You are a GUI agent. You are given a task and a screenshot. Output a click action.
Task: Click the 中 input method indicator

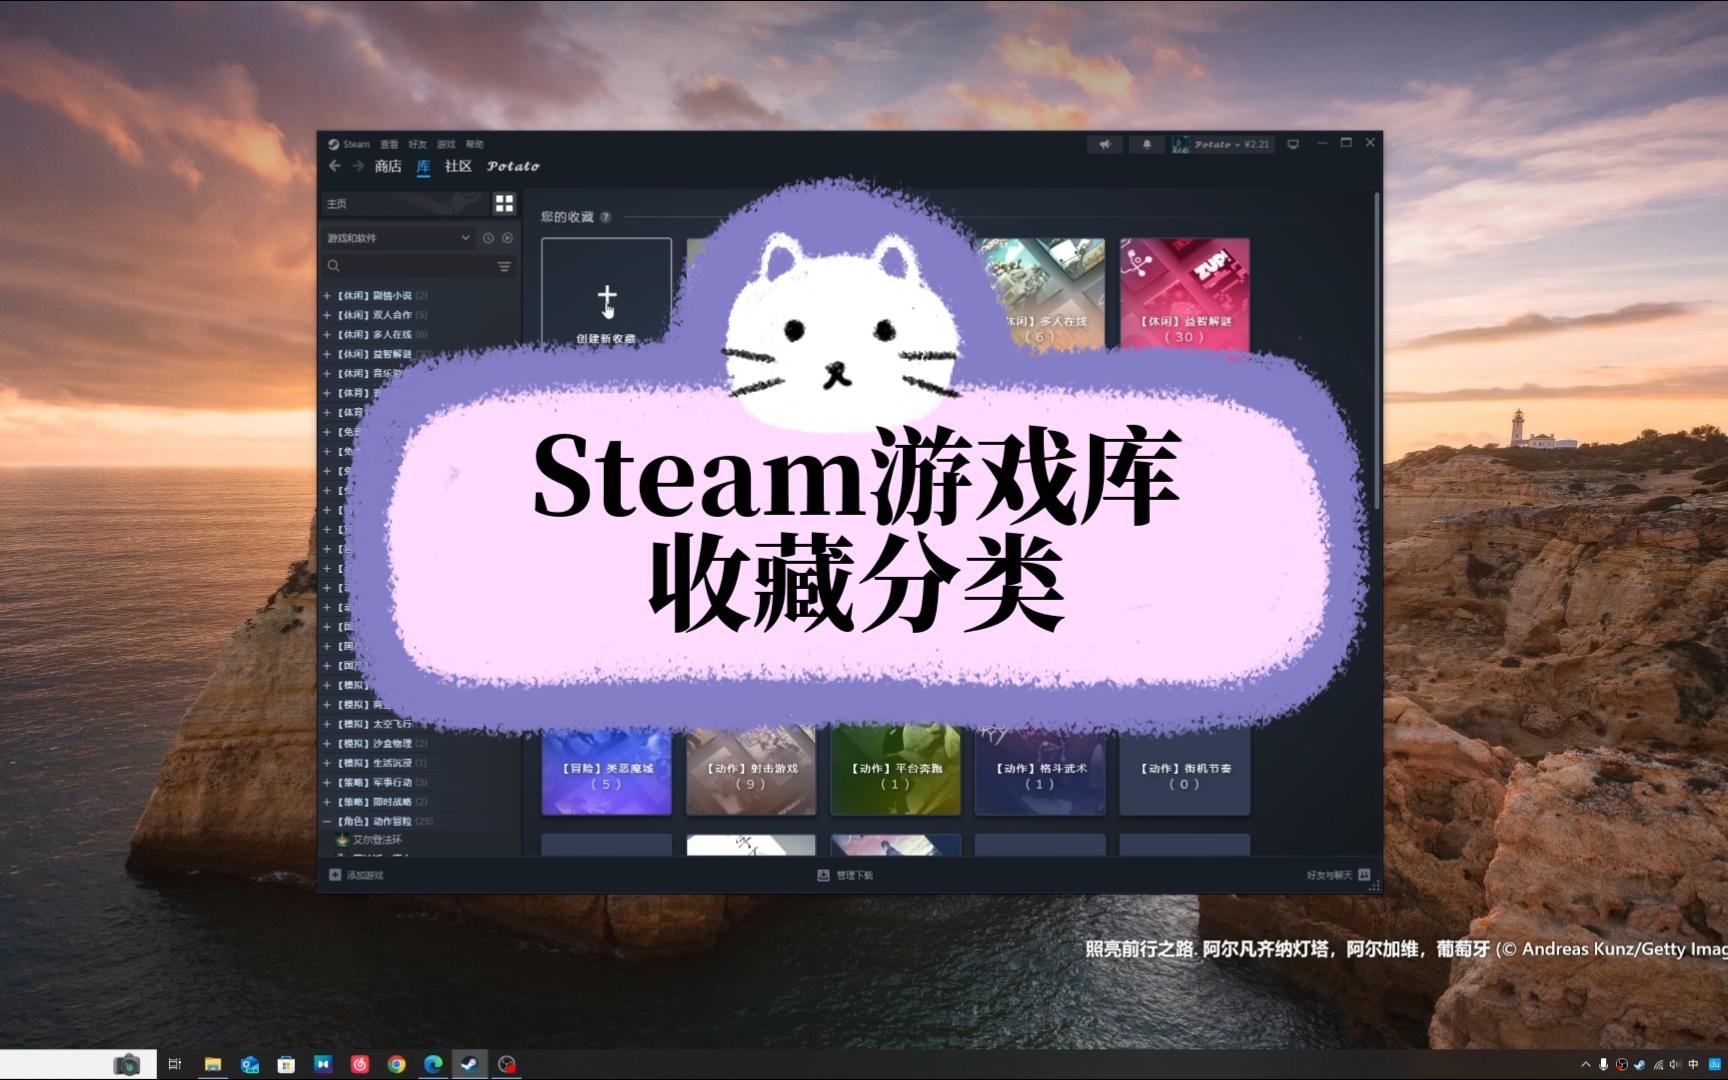(1693, 1065)
